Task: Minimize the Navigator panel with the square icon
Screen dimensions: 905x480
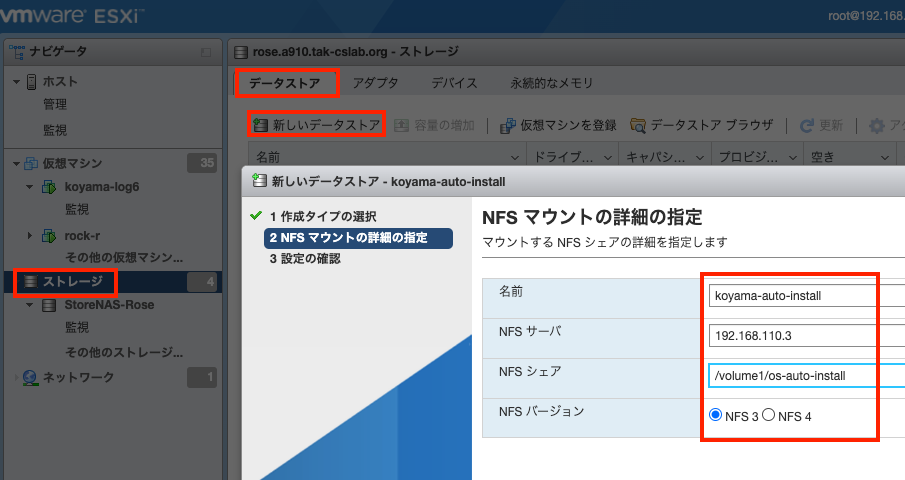Action: (206, 52)
